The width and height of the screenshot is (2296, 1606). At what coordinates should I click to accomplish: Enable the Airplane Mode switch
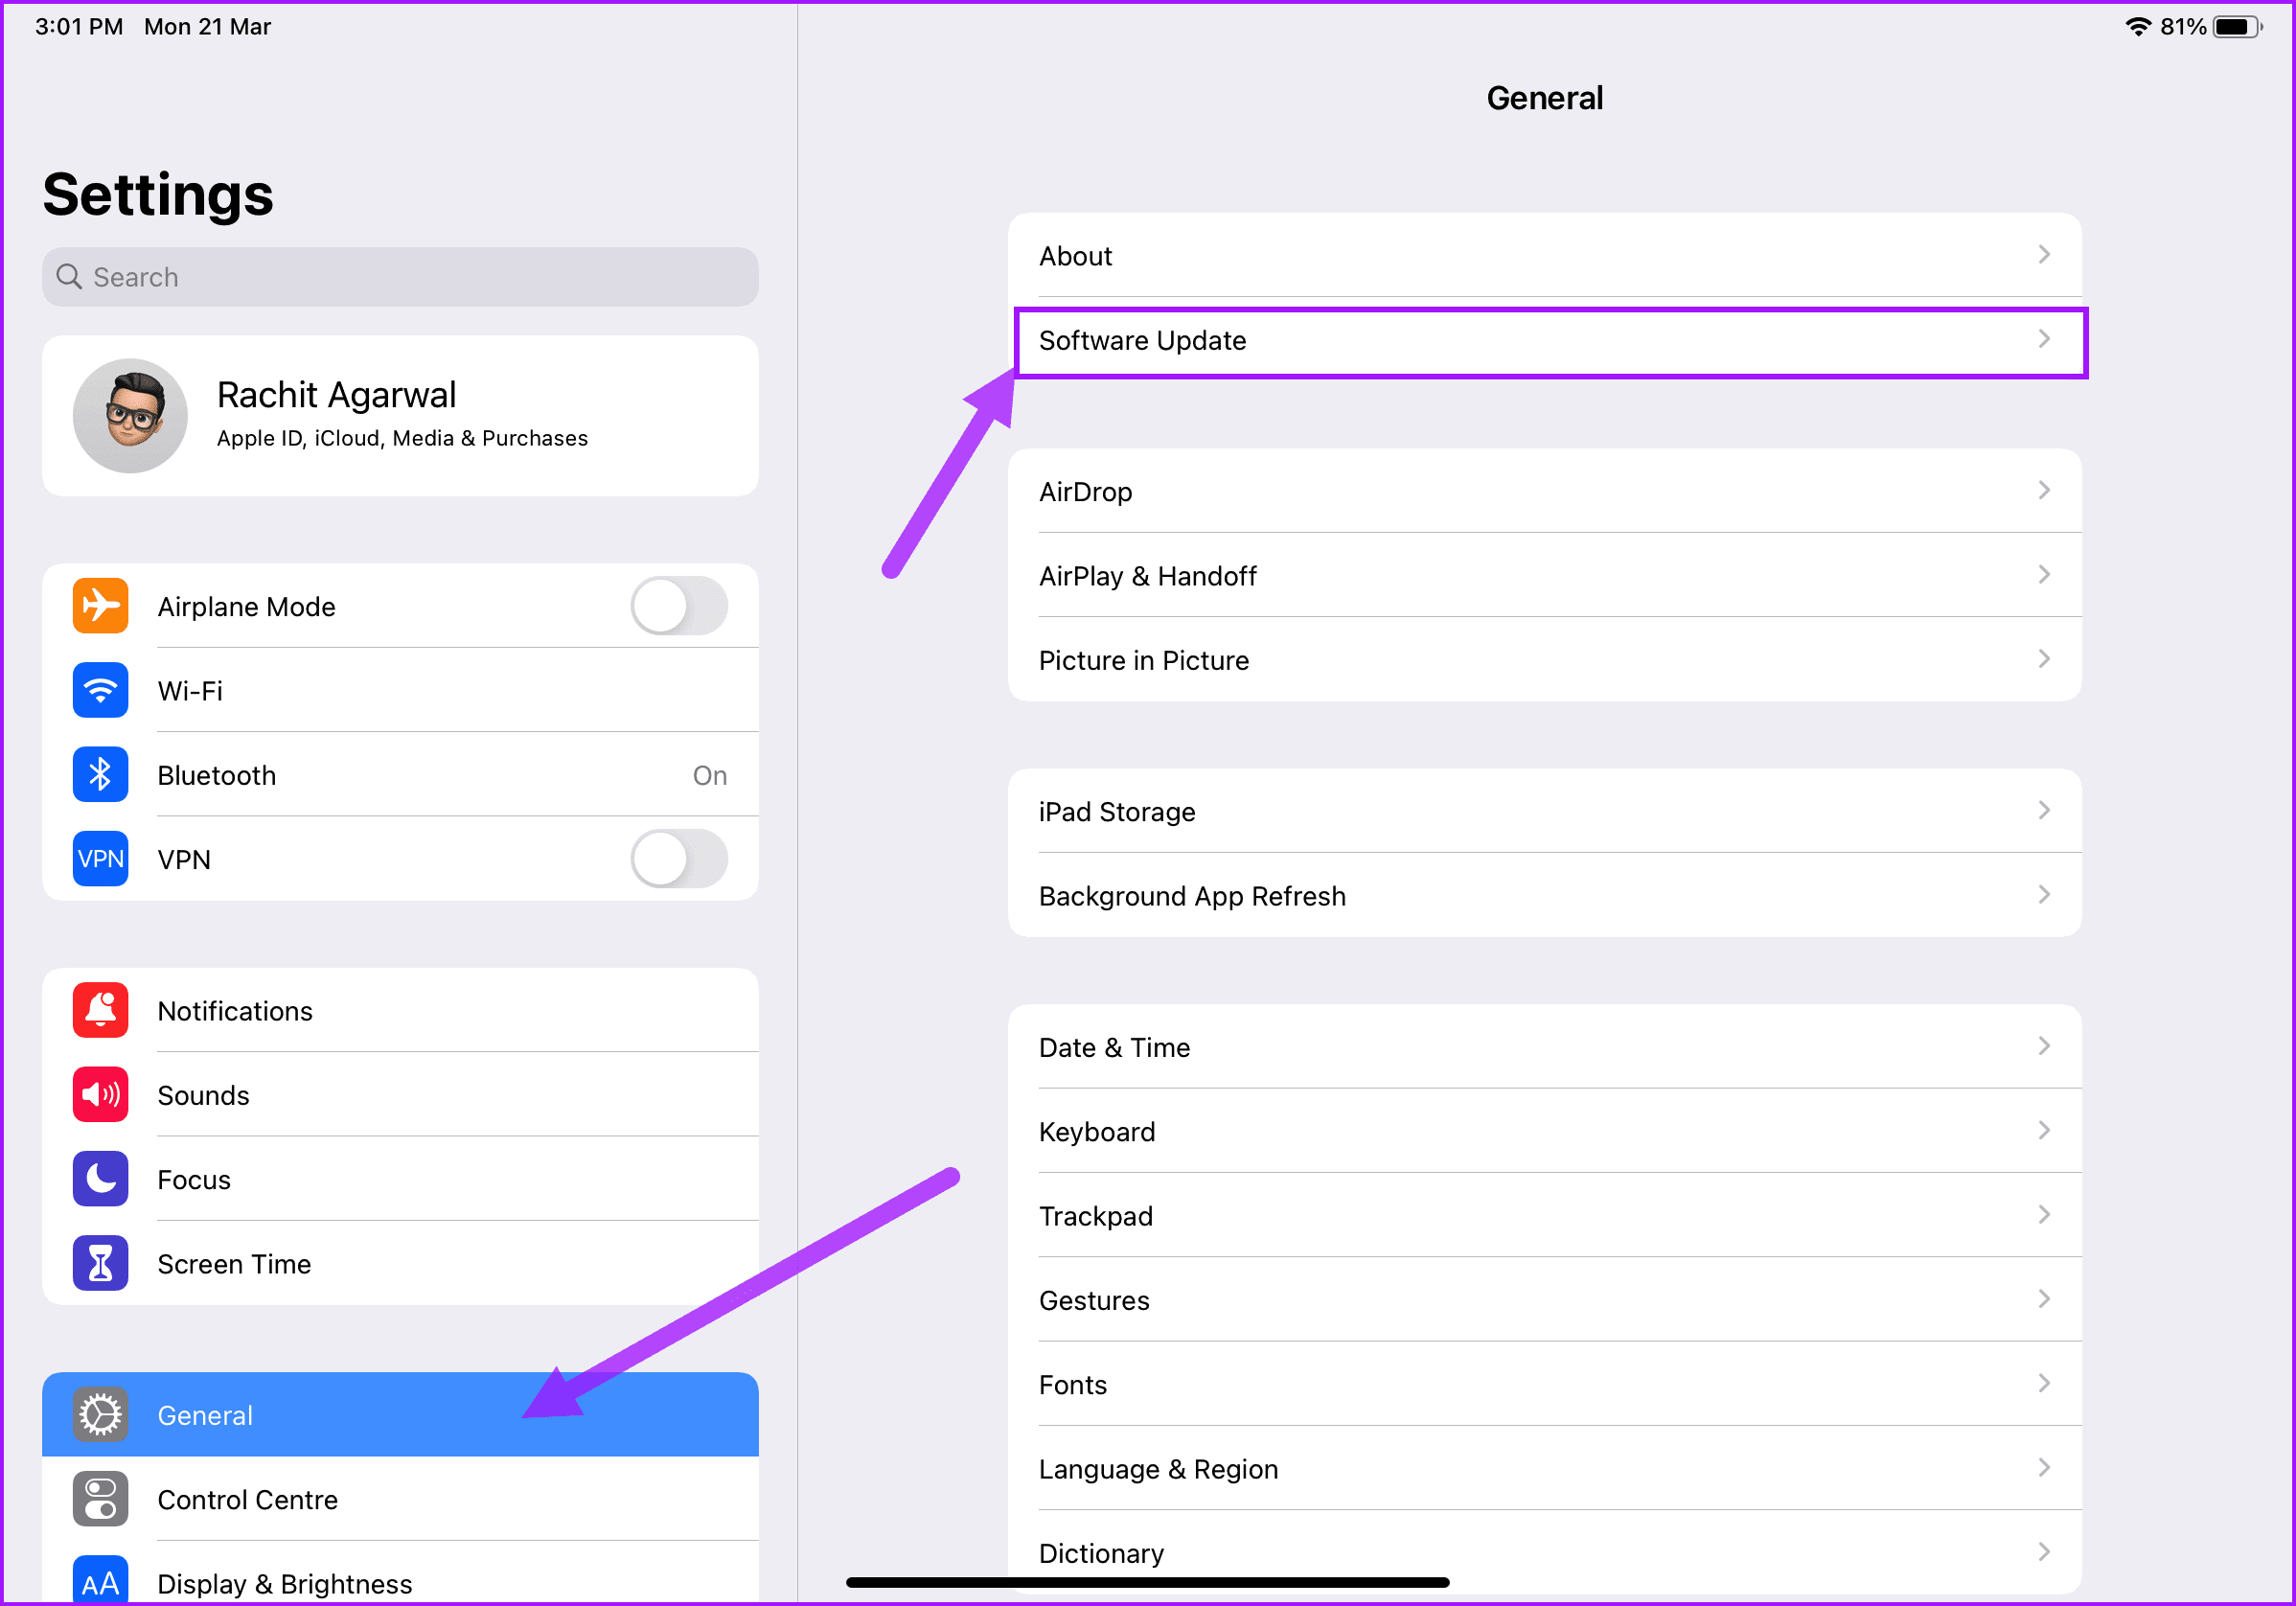pos(679,606)
